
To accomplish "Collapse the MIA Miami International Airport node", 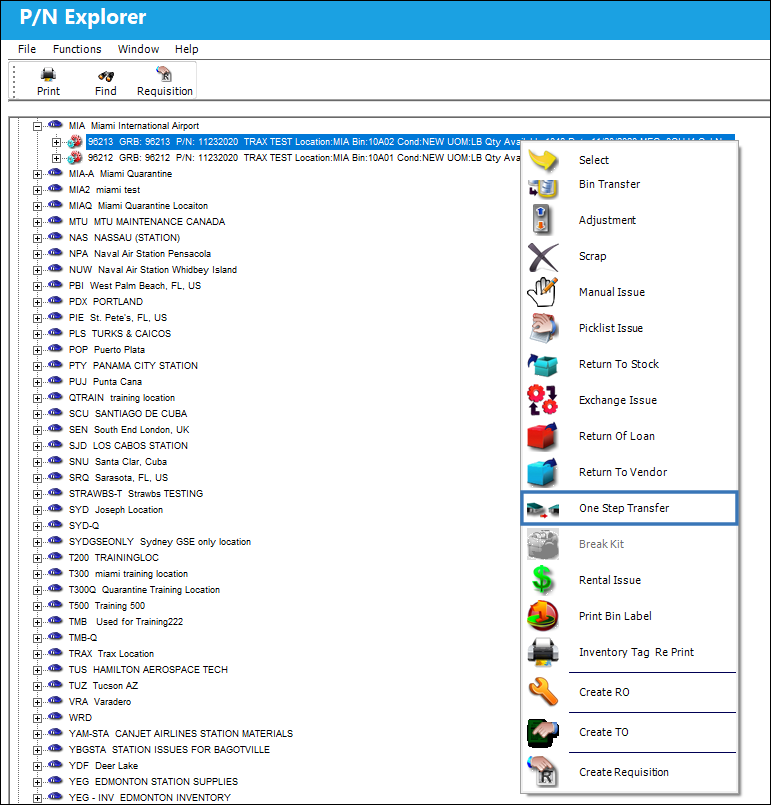I will (37, 126).
